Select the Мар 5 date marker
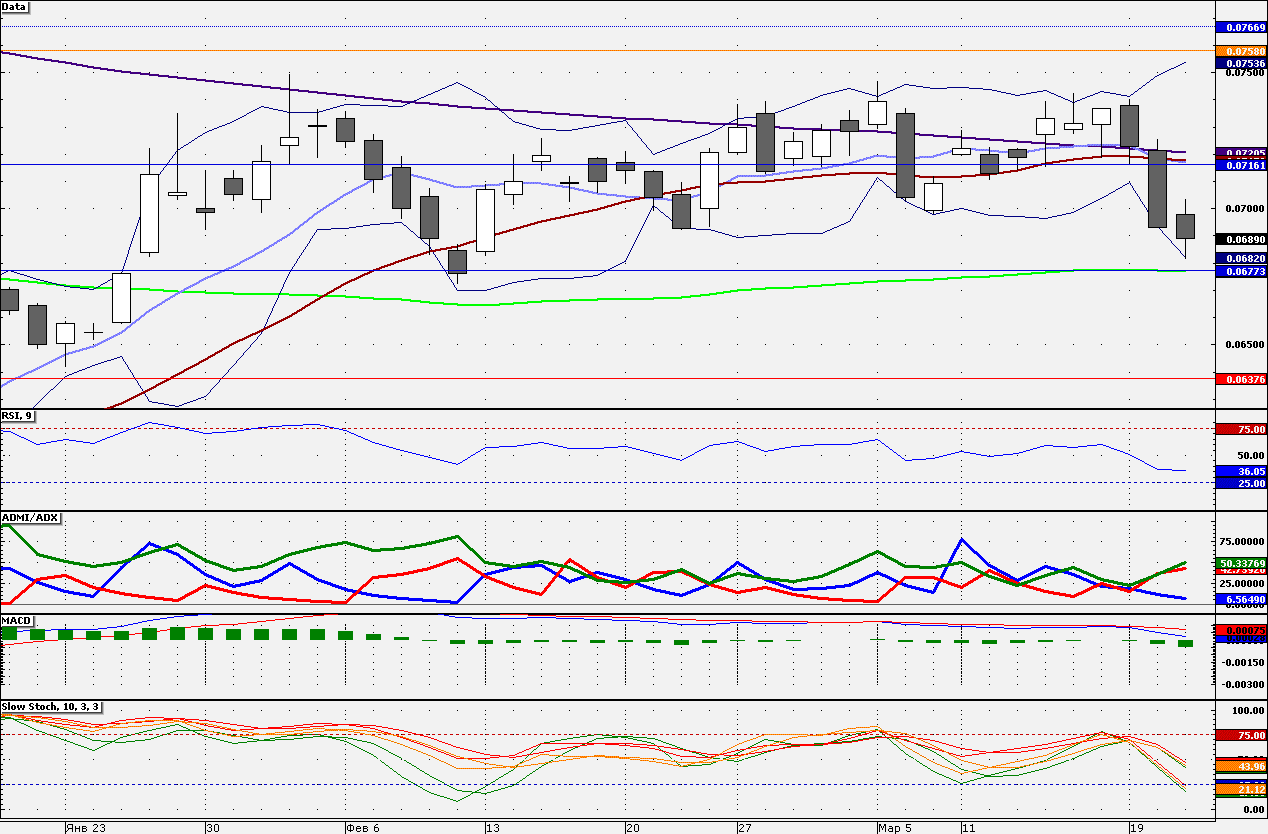 [895, 828]
